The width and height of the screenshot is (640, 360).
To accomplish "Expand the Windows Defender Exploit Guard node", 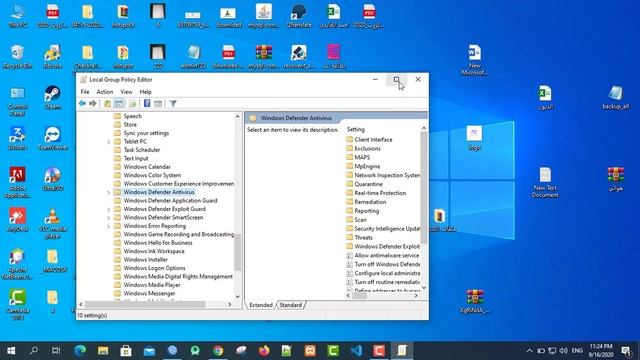I will (x=109, y=209).
